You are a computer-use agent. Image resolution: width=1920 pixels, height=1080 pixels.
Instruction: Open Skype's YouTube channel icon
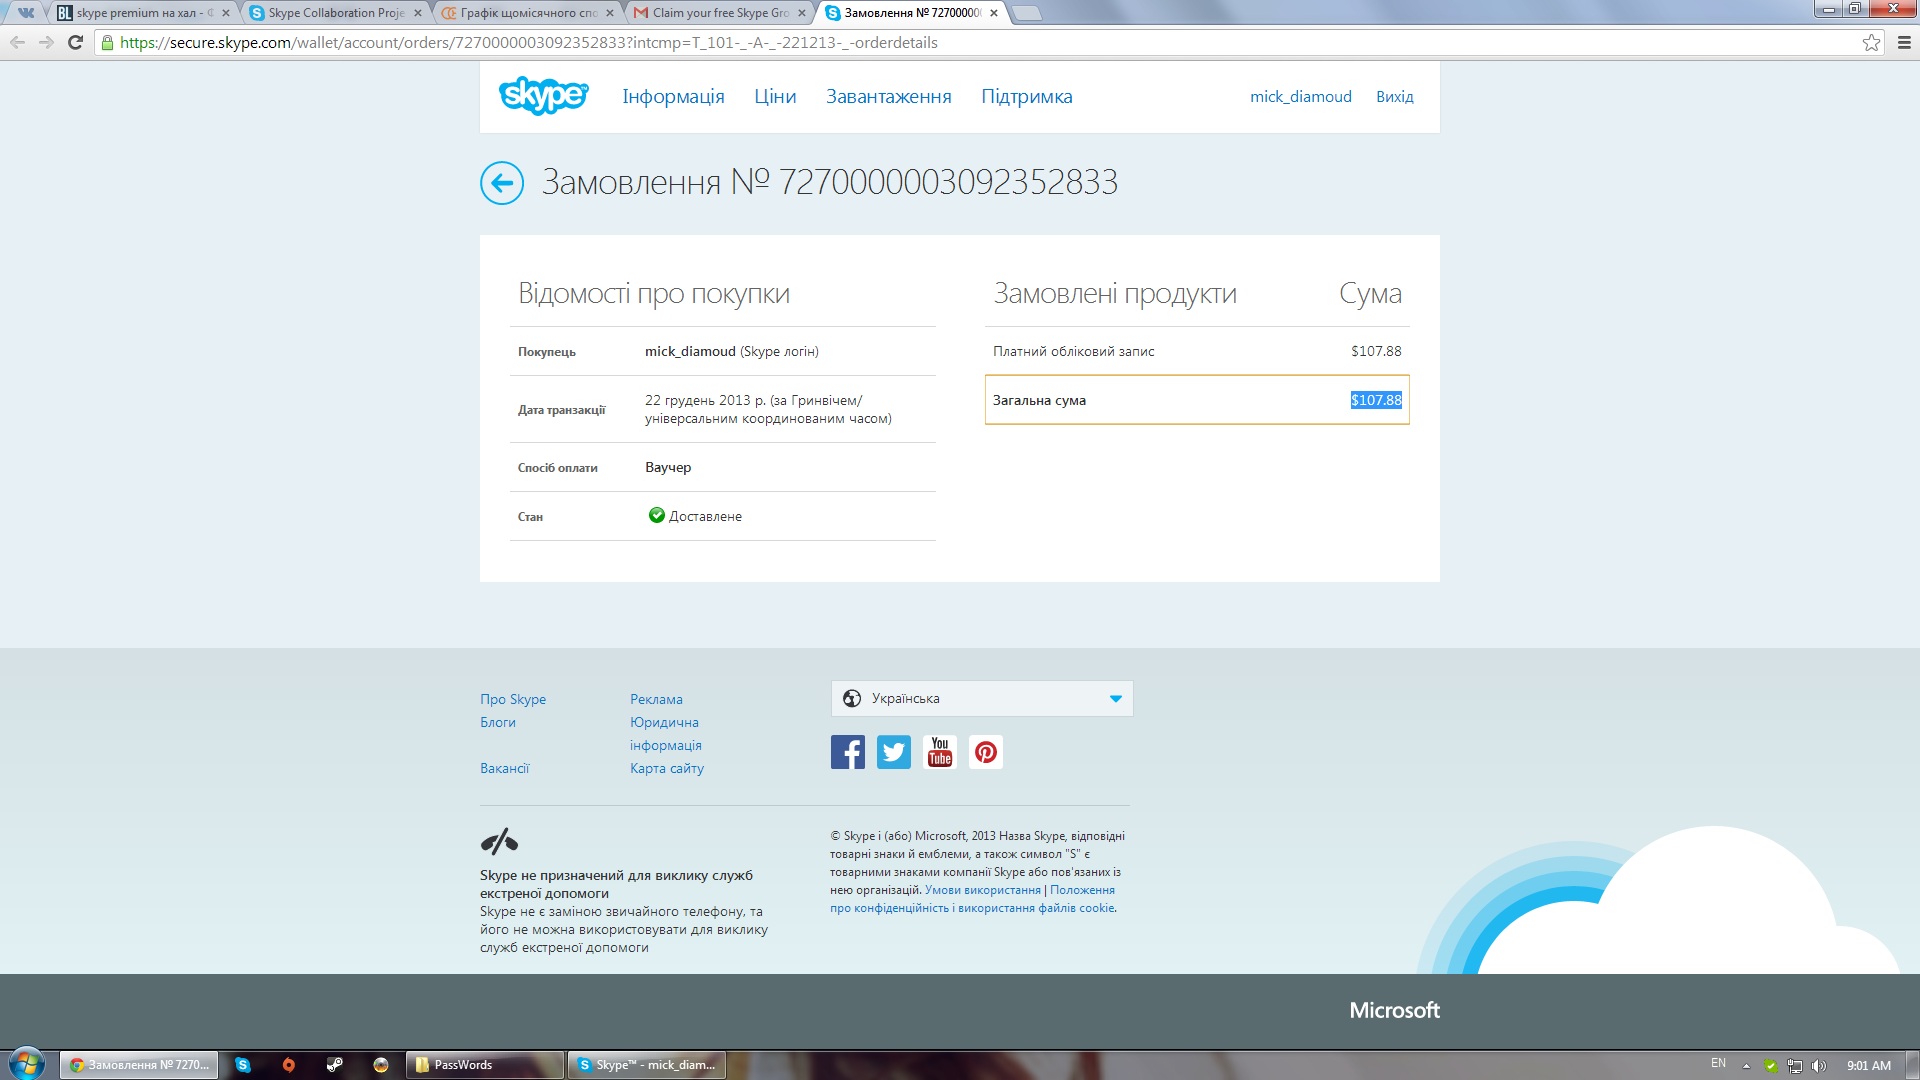tap(939, 752)
